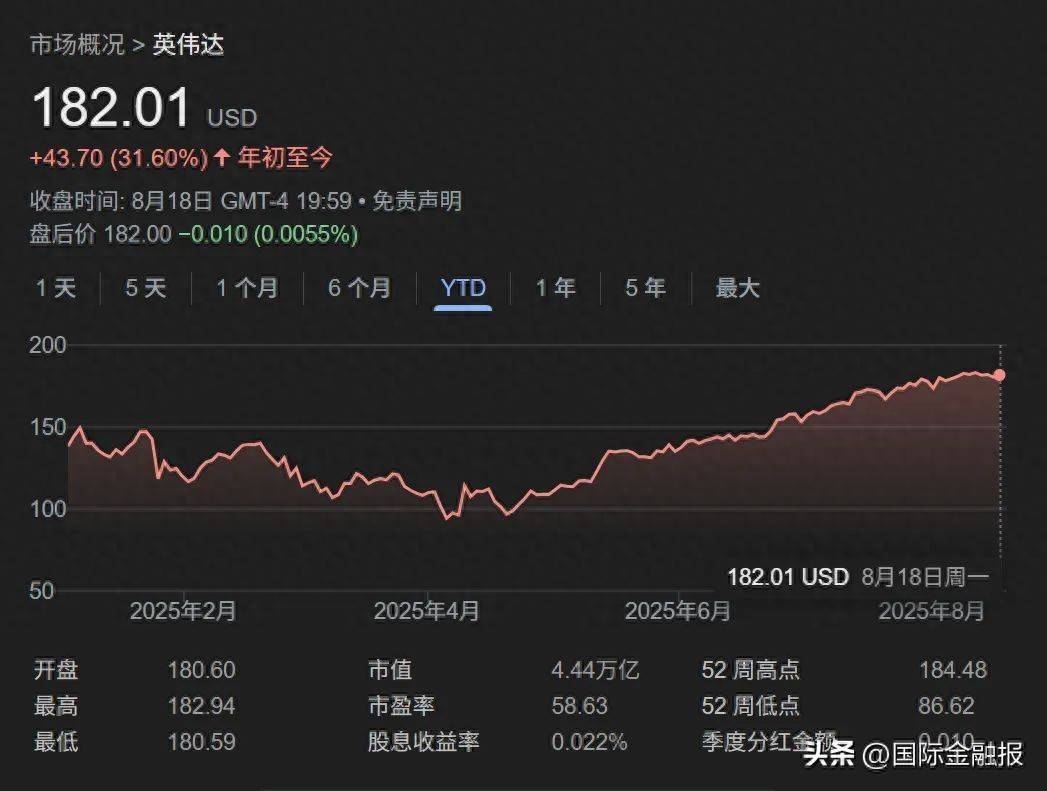Click the 184.48 52-week high value
Screen dimensions: 1047x791
coord(953,670)
